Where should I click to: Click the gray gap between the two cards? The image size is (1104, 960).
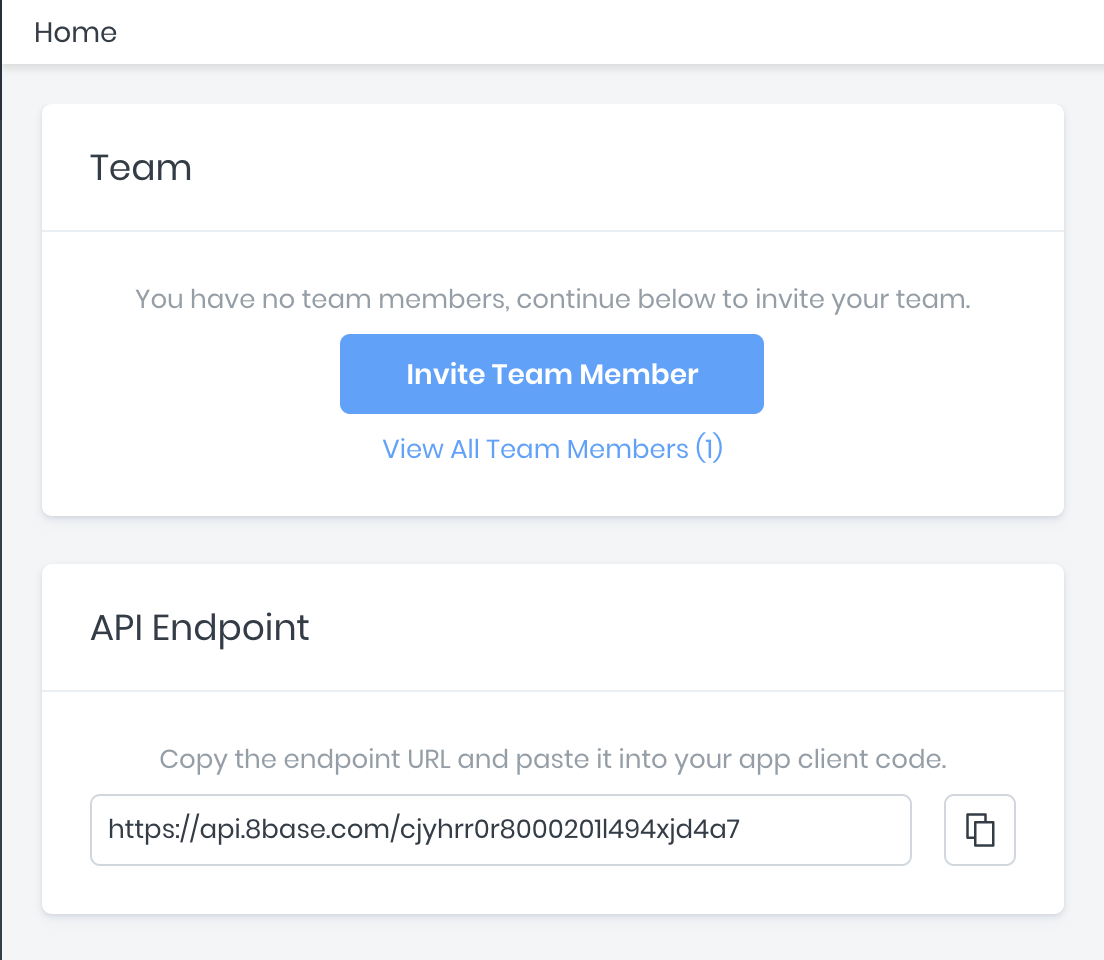pyautogui.click(x=552, y=540)
